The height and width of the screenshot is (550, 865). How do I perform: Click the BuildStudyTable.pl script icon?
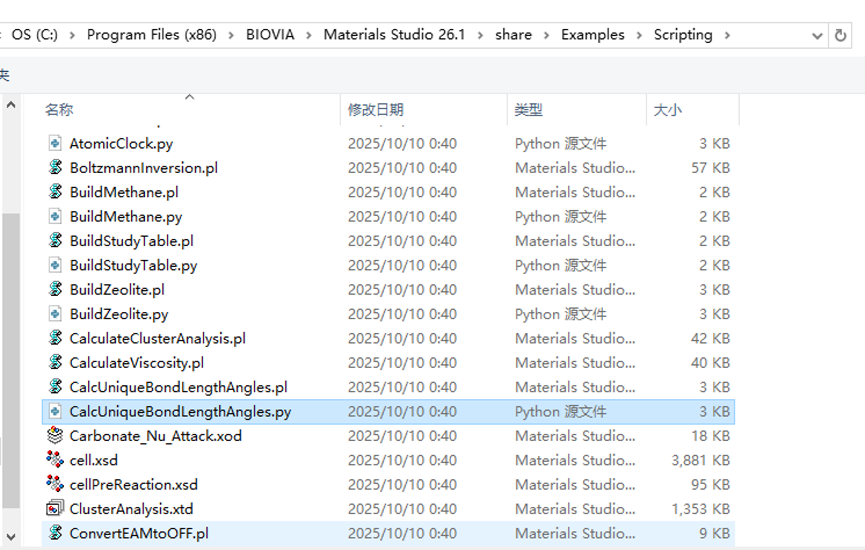point(55,241)
